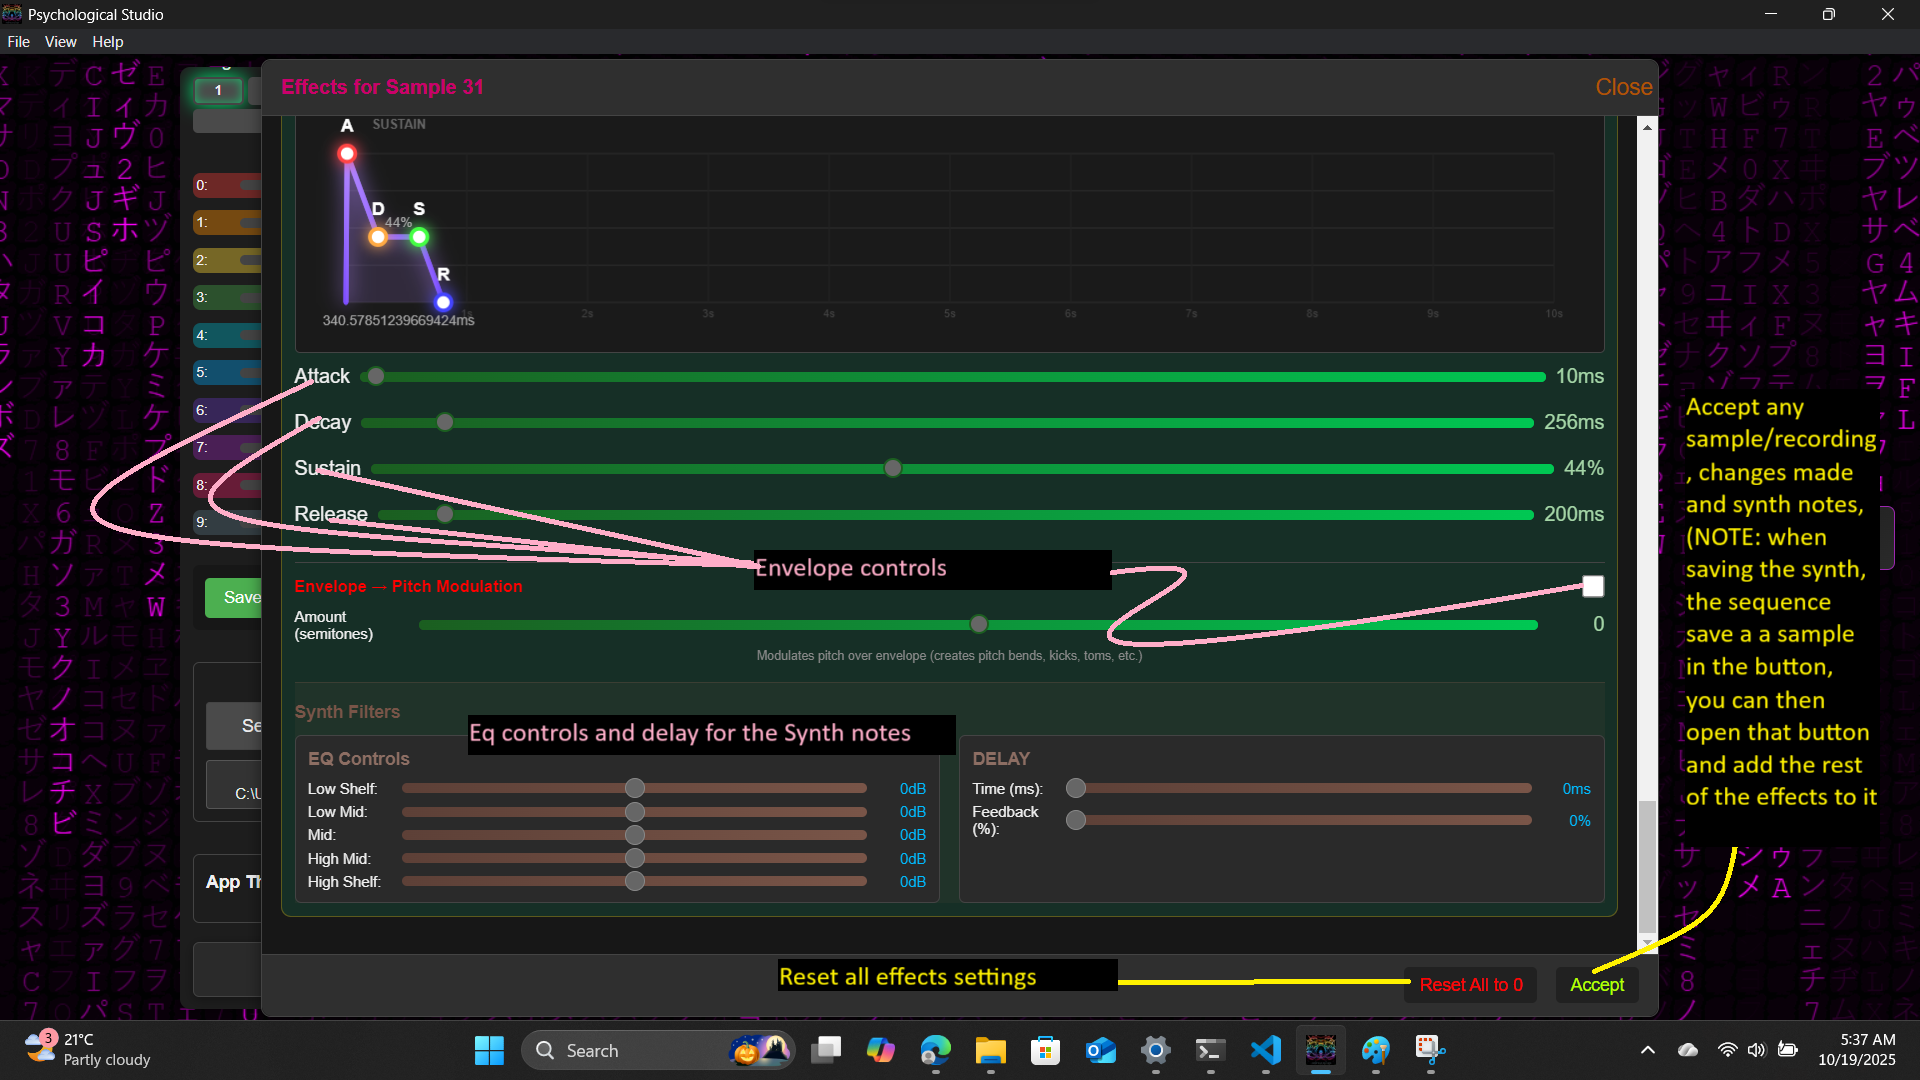Screen dimensions: 1920x1080
Task: Click the orange Decay envelope node
Action: coord(378,237)
